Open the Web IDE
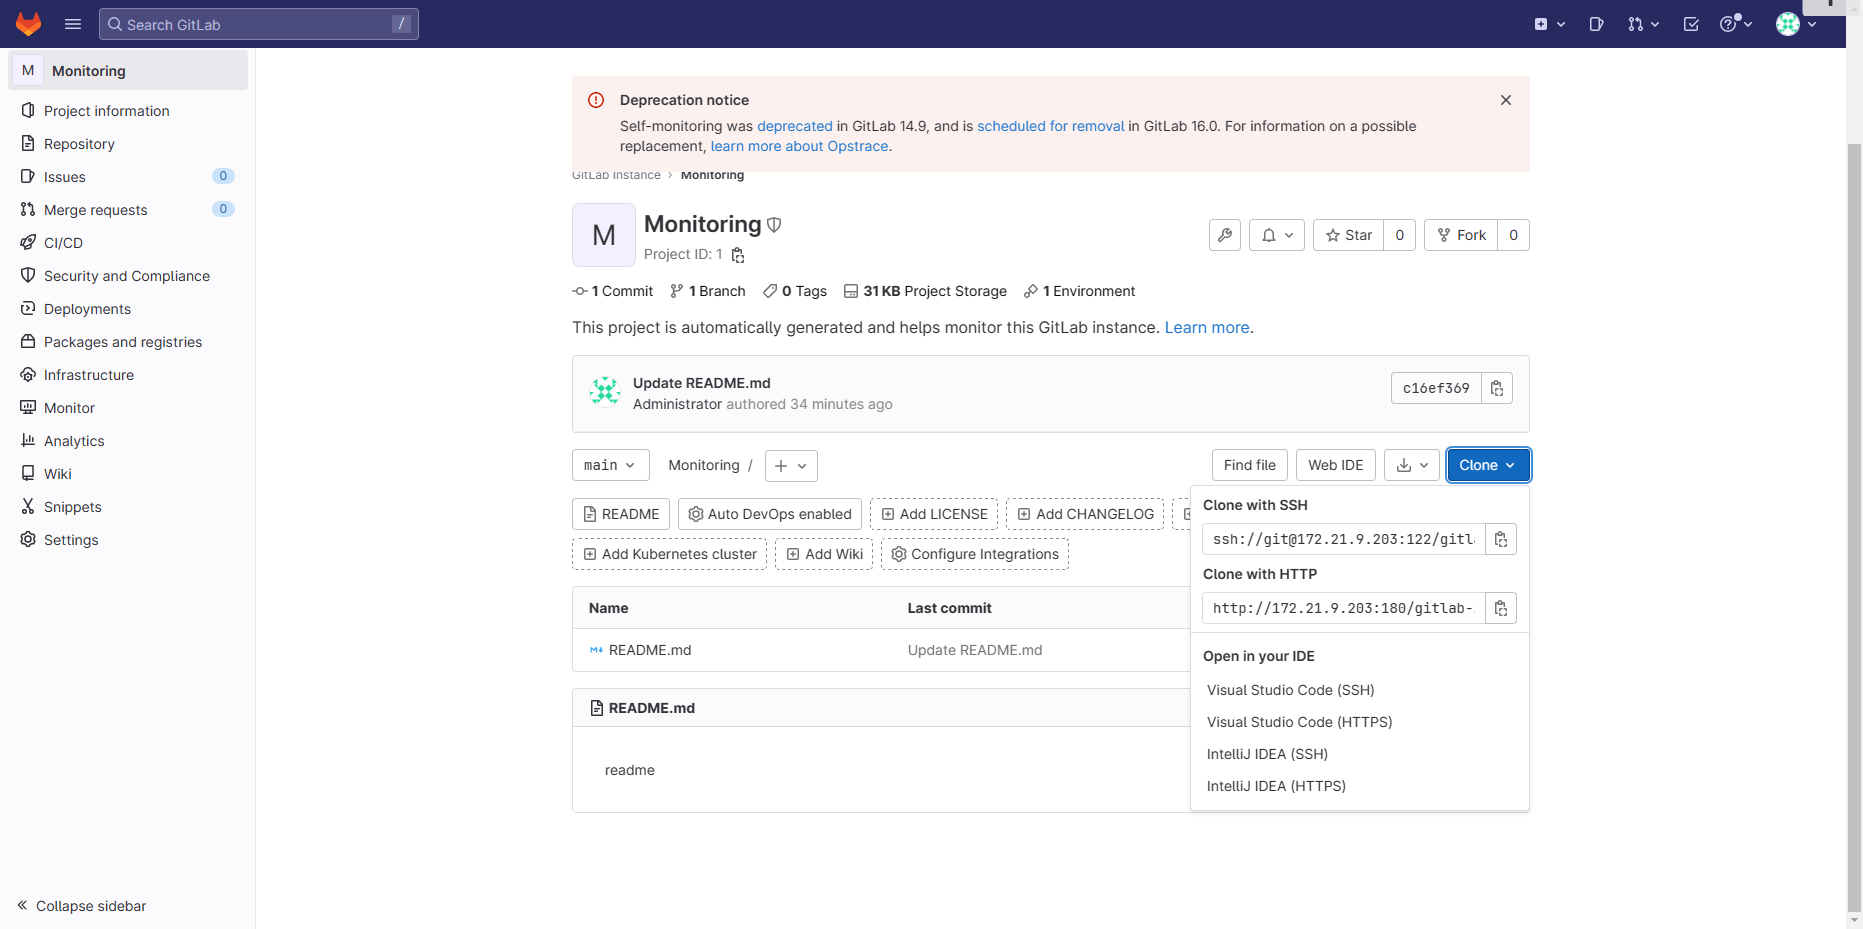 point(1335,464)
